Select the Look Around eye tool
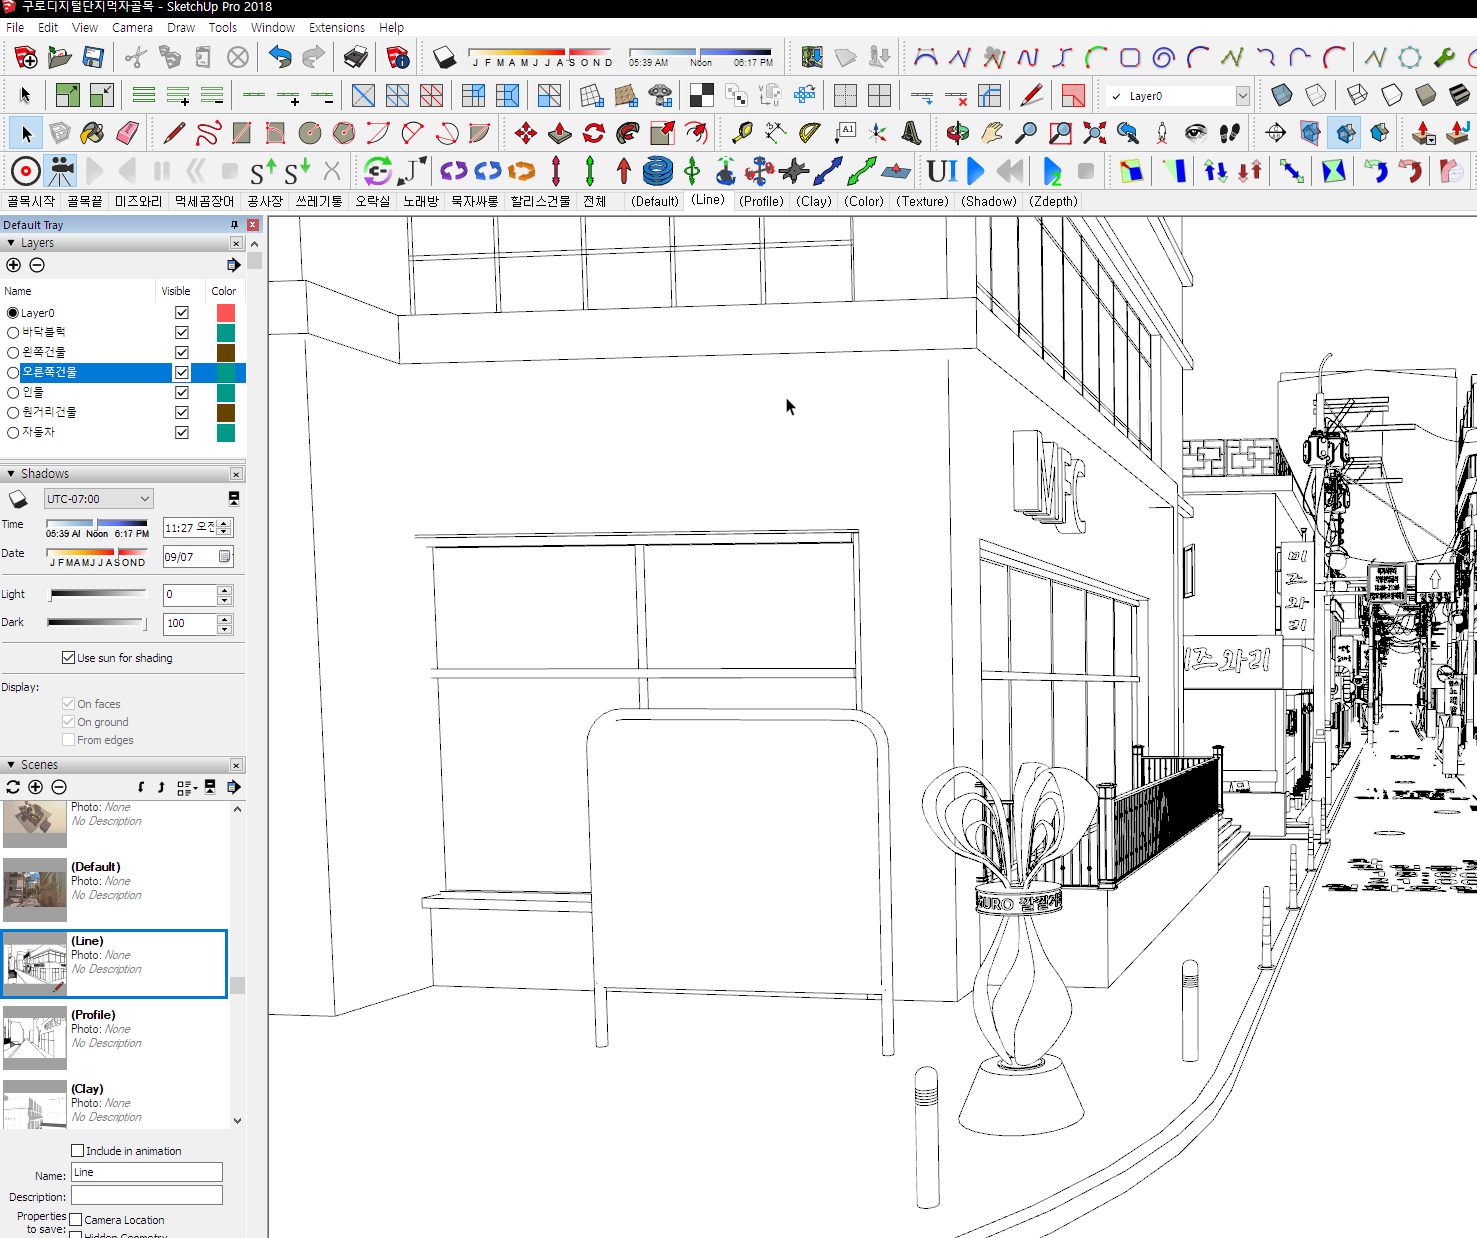 click(1195, 132)
